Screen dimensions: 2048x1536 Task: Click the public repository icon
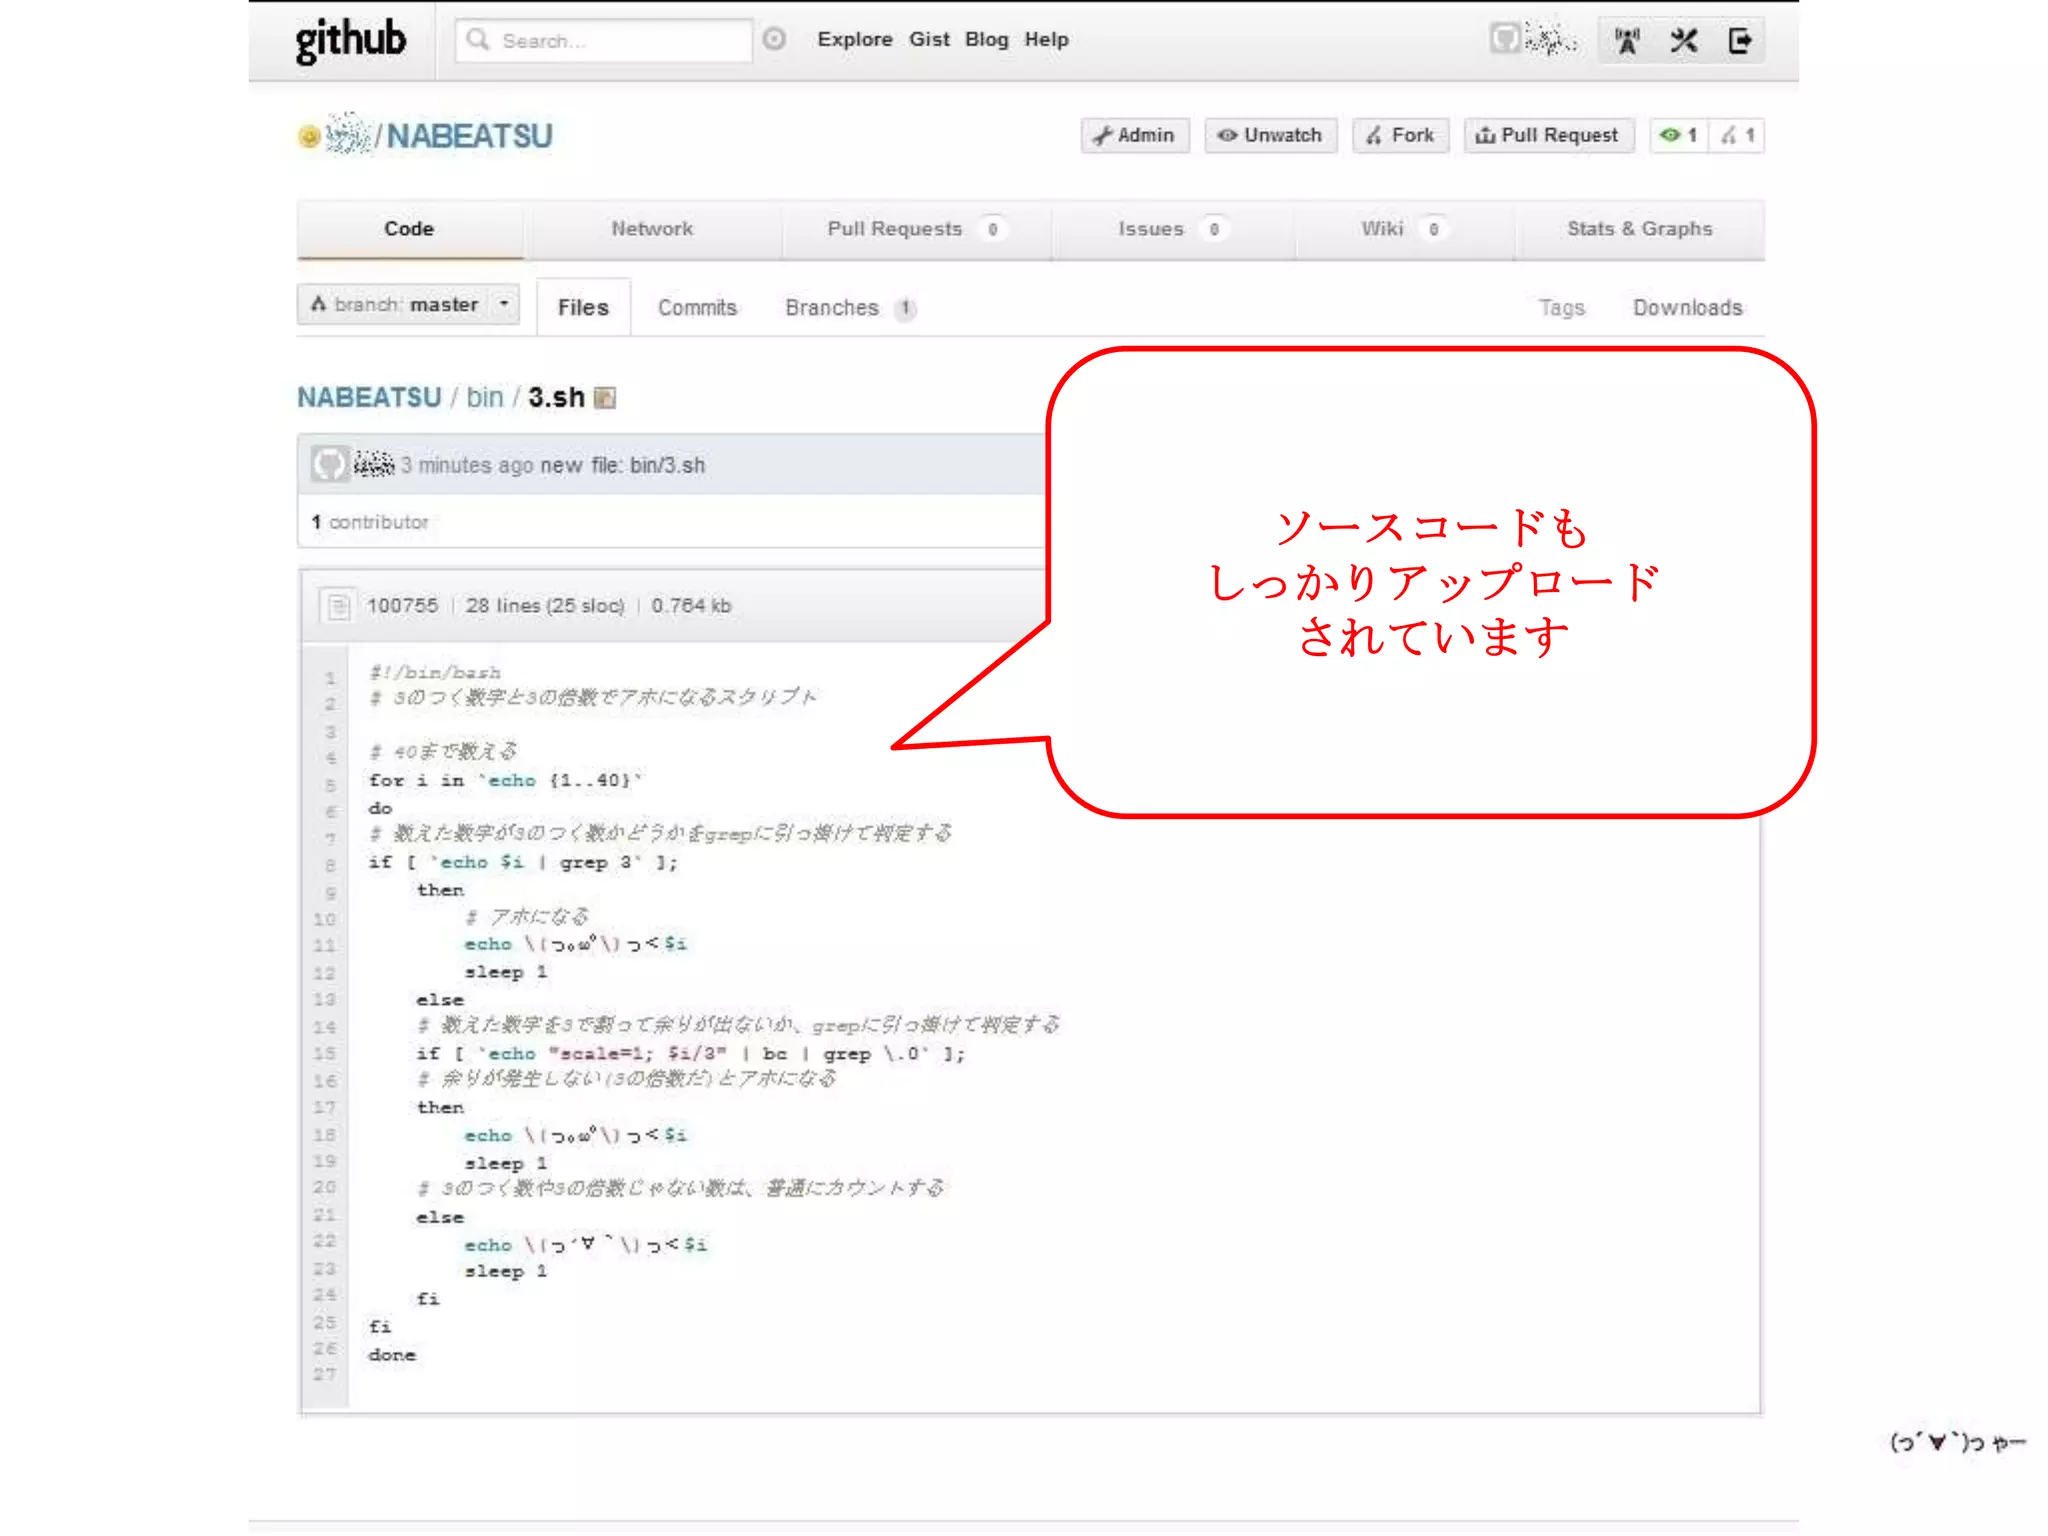(309, 136)
